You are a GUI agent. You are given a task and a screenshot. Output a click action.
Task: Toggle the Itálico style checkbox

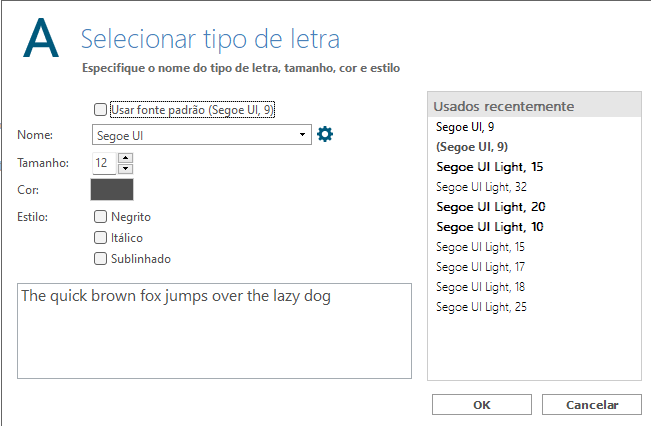click(x=100, y=237)
